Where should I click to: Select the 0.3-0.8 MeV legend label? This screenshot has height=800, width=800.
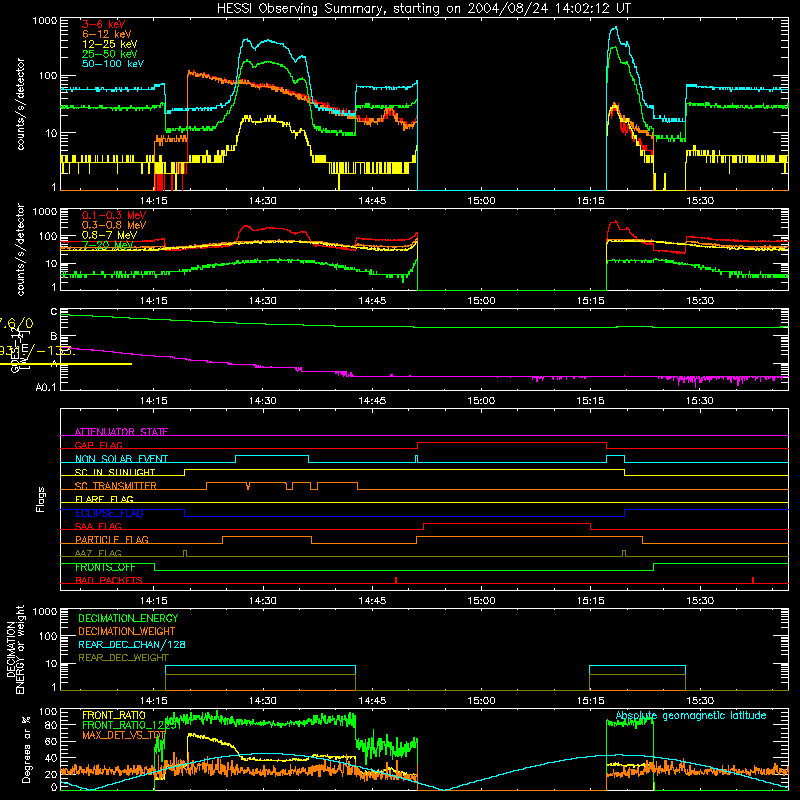[x=114, y=225]
